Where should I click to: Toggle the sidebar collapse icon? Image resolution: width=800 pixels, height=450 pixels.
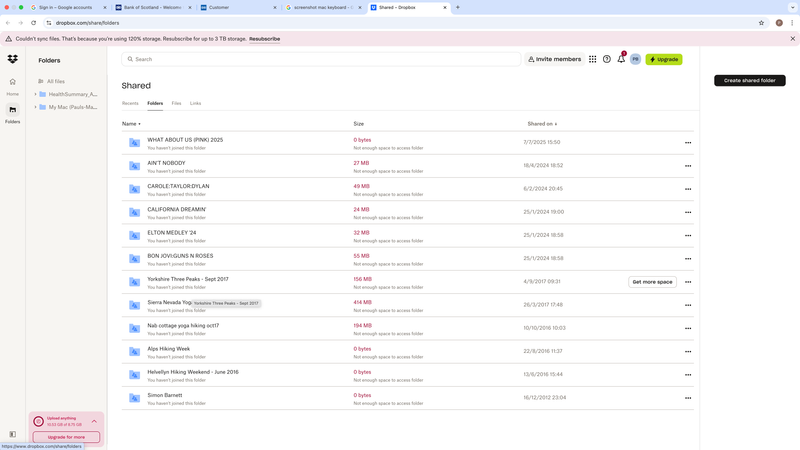(x=12, y=434)
